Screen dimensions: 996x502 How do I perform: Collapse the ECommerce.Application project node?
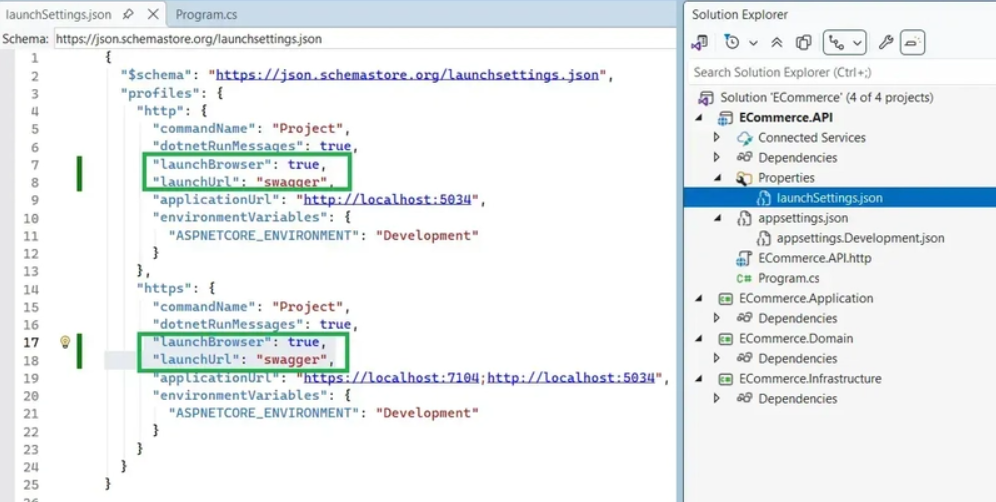pyautogui.click(x=699, y=299)
